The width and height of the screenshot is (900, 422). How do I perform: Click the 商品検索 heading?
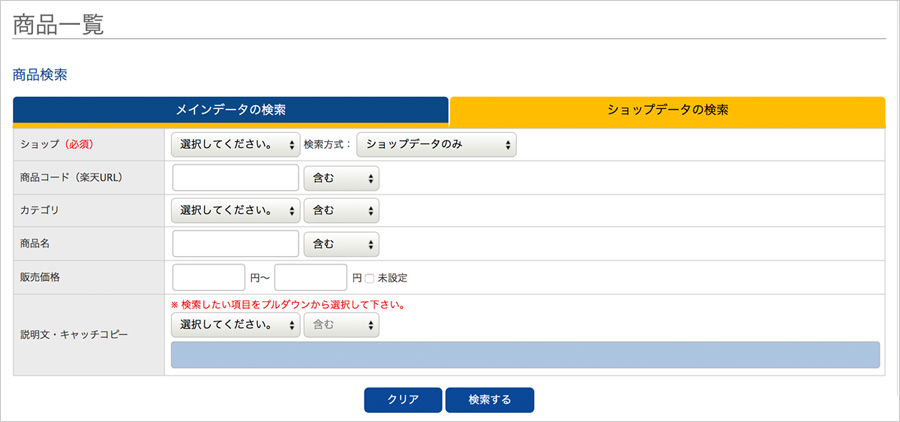click(x=40, y=75)
